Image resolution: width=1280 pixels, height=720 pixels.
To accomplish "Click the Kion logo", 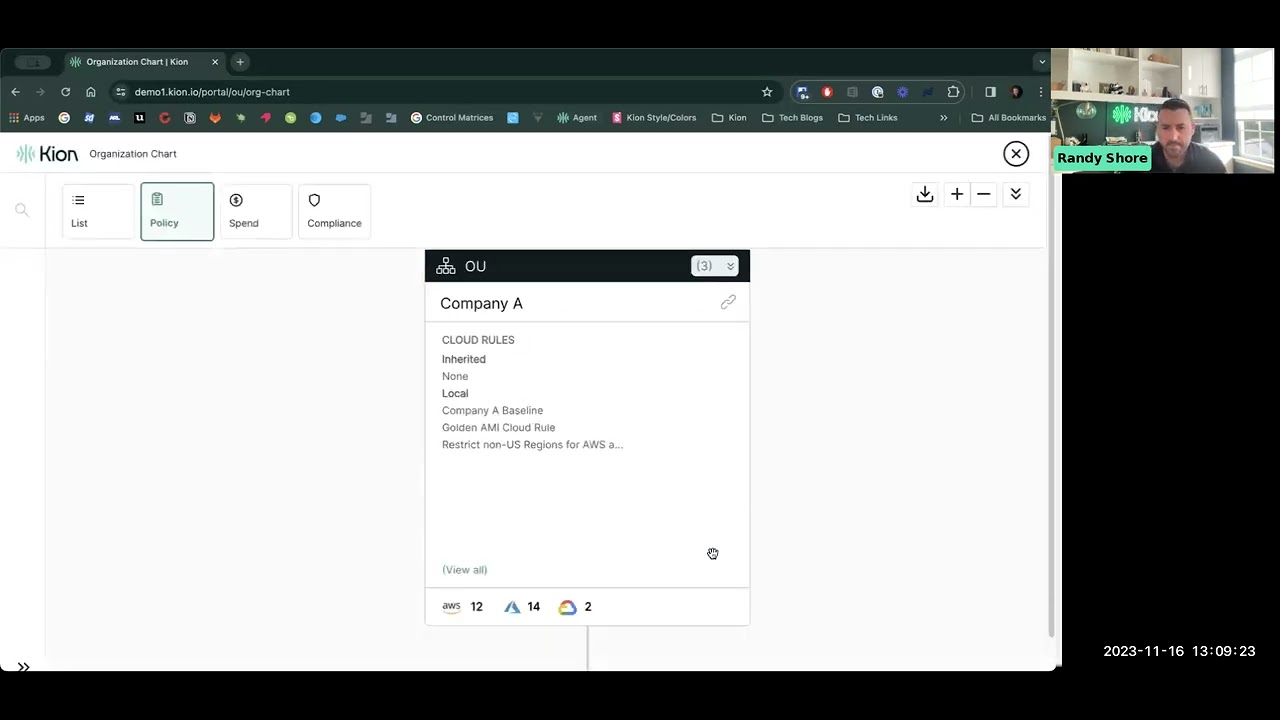I will tap(47, 153).
